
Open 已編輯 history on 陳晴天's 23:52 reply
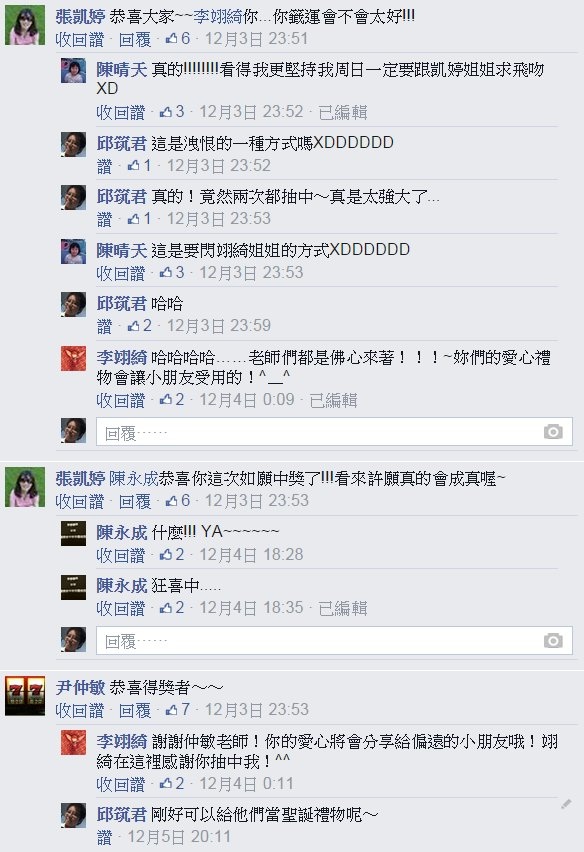coord(343,112)
